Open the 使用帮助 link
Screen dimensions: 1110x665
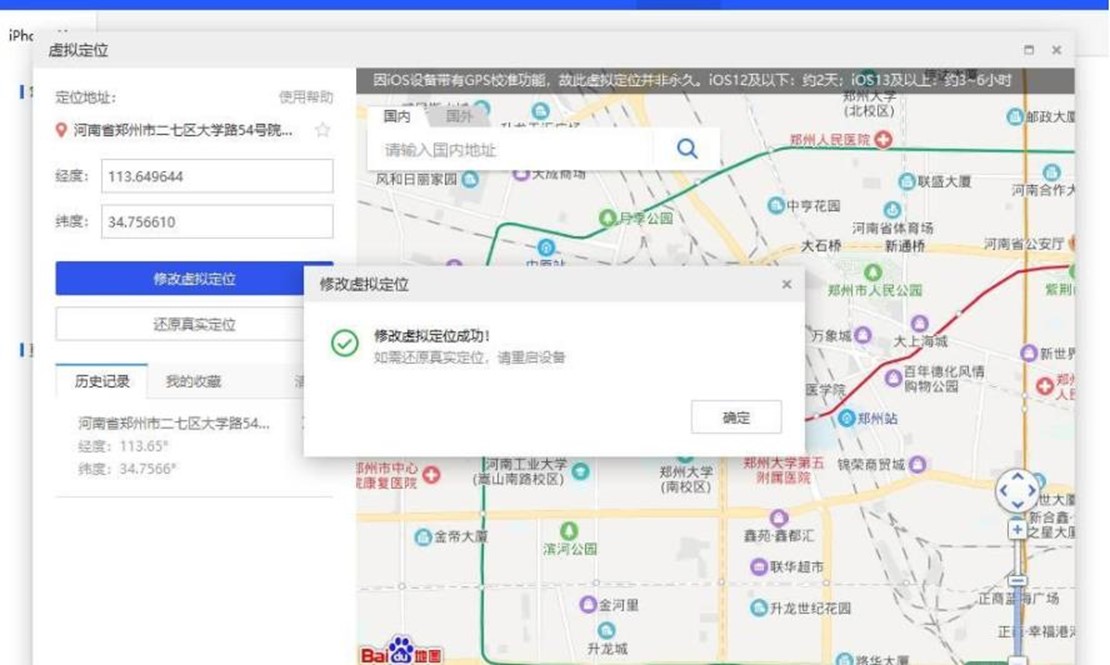305,97
